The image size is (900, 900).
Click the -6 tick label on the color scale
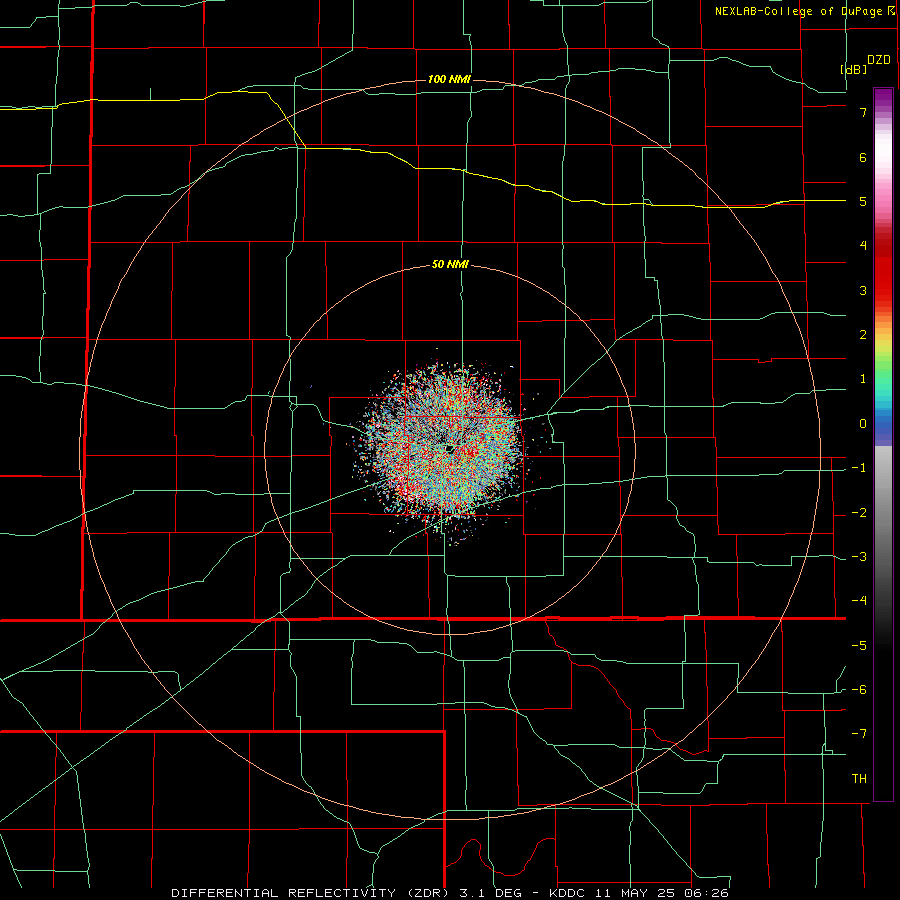point(859,690)
